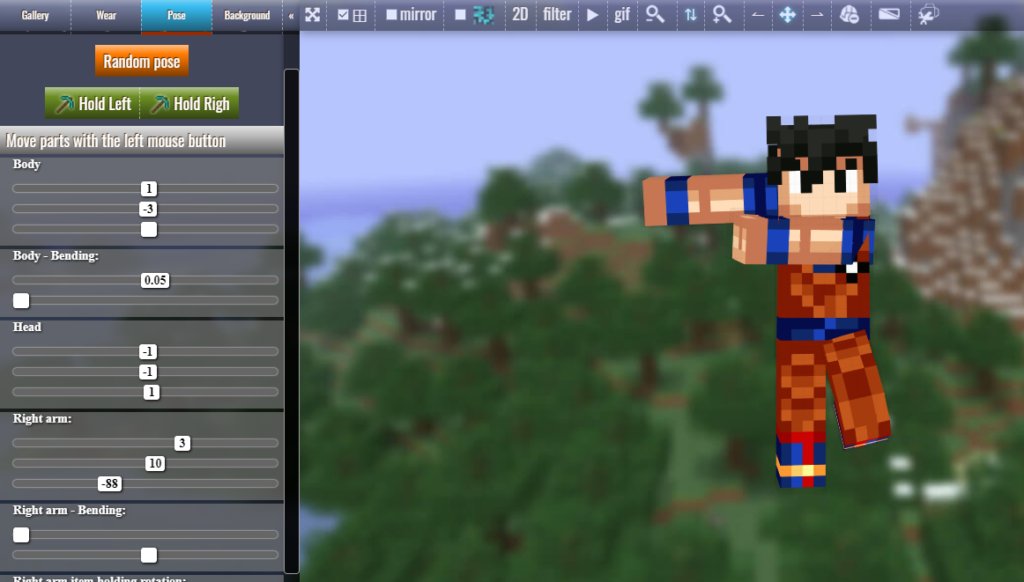Click the 'Head' section label
1024x582 pixels.
[27, 327]
